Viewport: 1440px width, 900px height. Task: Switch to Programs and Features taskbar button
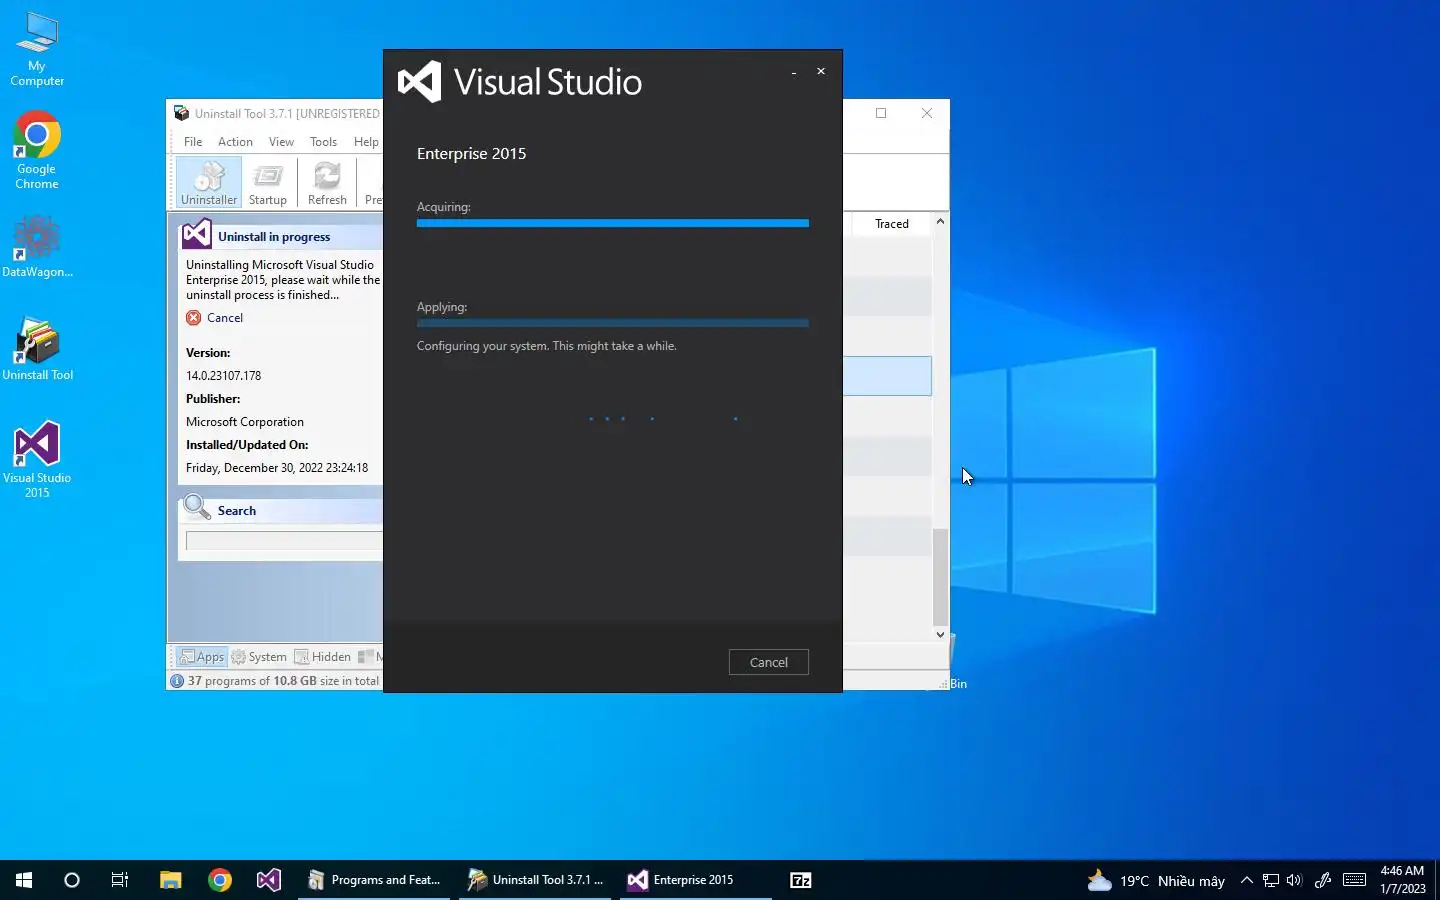375,880
